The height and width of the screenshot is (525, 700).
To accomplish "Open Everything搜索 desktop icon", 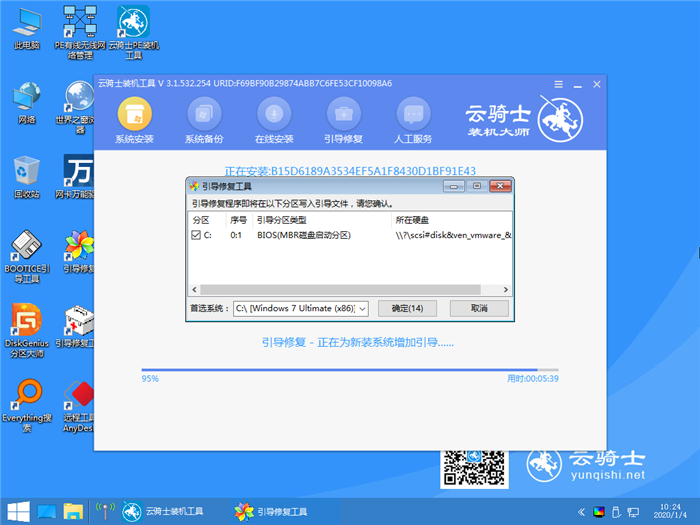I will (27, 405).
